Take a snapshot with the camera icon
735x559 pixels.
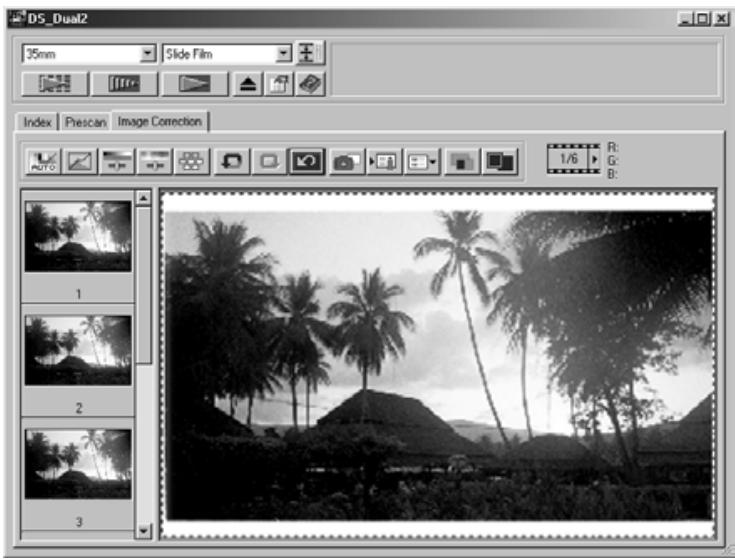click(347, 162)
